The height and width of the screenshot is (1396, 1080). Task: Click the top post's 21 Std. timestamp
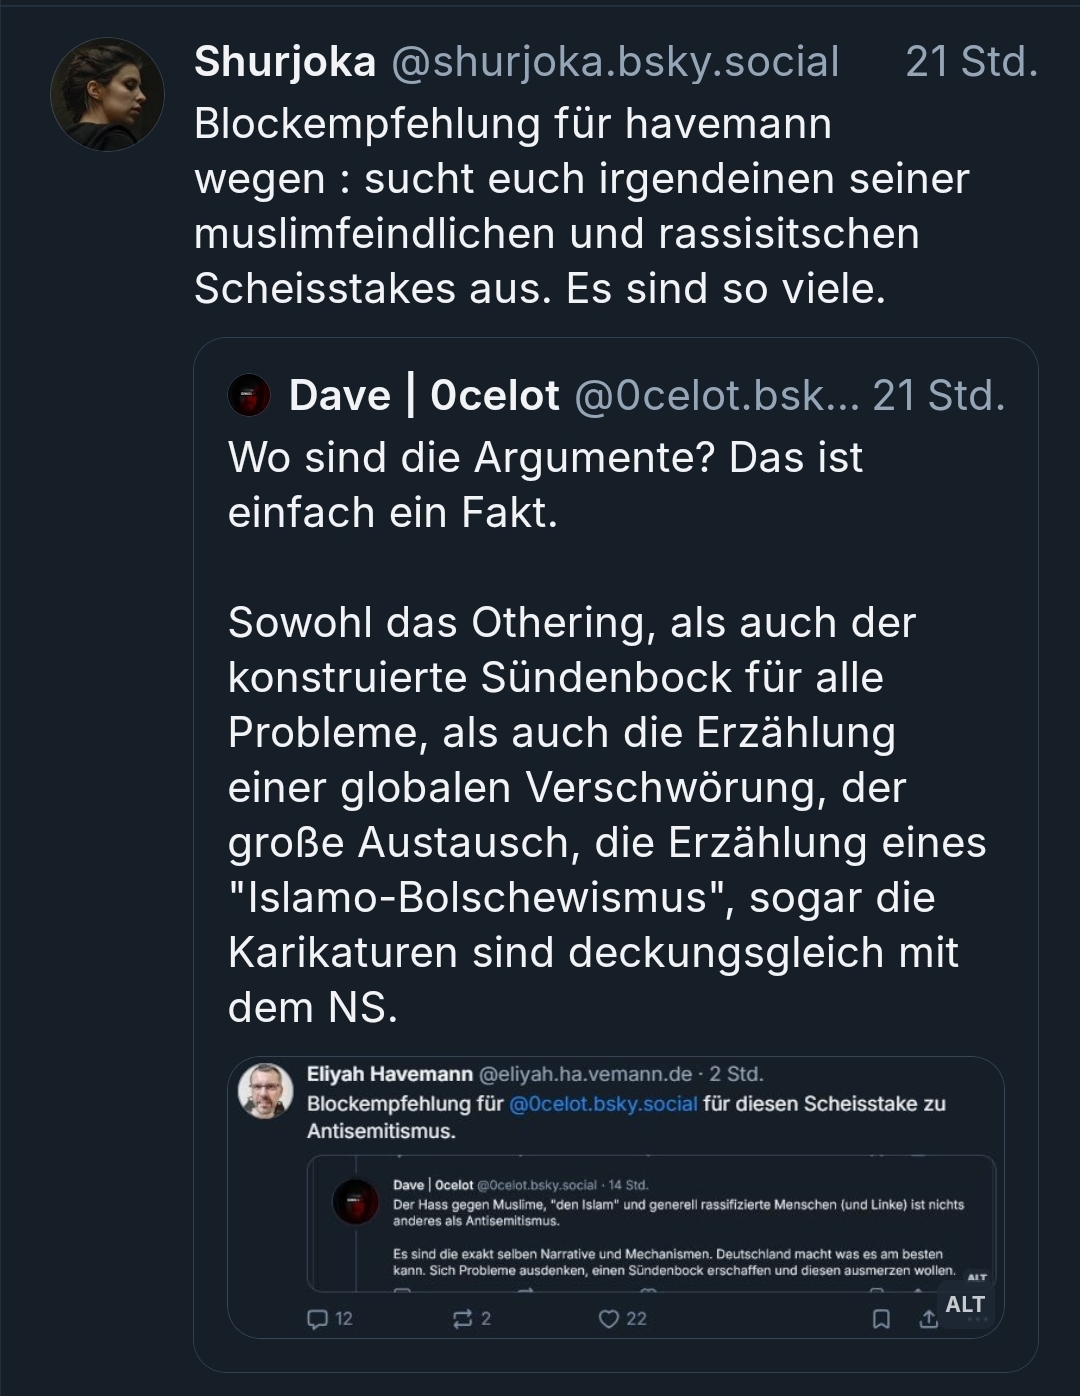971,62
